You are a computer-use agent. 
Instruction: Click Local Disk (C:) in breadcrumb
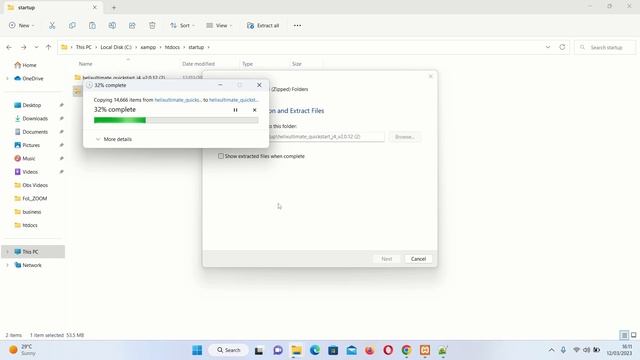click(116, 47)
